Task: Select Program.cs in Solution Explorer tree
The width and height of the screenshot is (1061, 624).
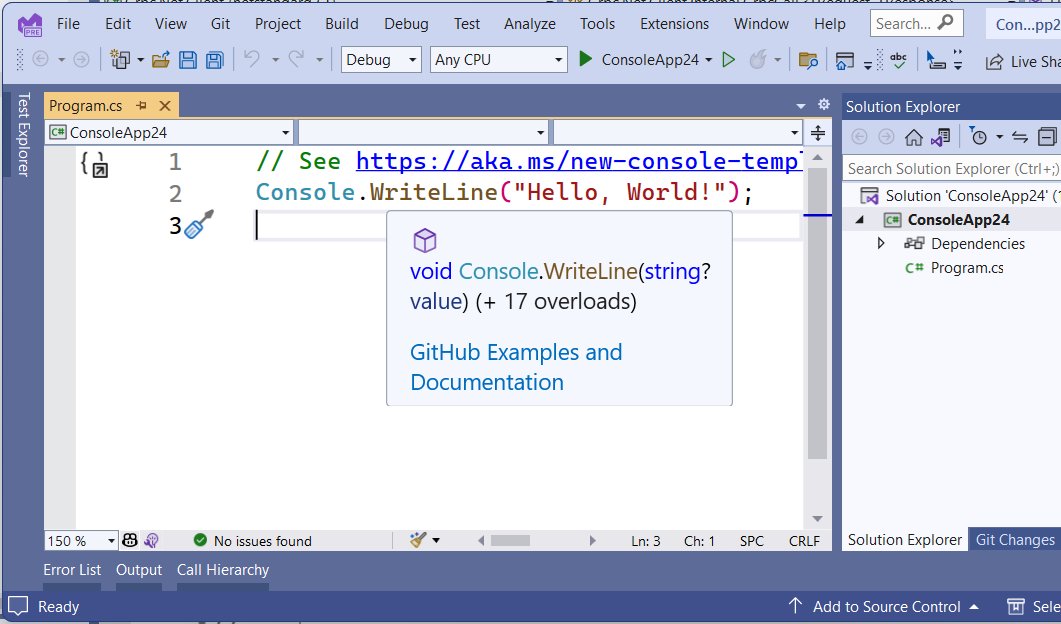Action: (x=967, y=268)
